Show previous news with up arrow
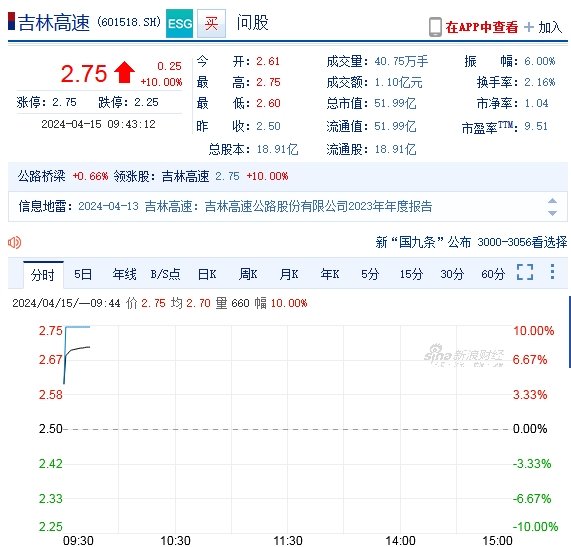 click(x=552, y=201)
